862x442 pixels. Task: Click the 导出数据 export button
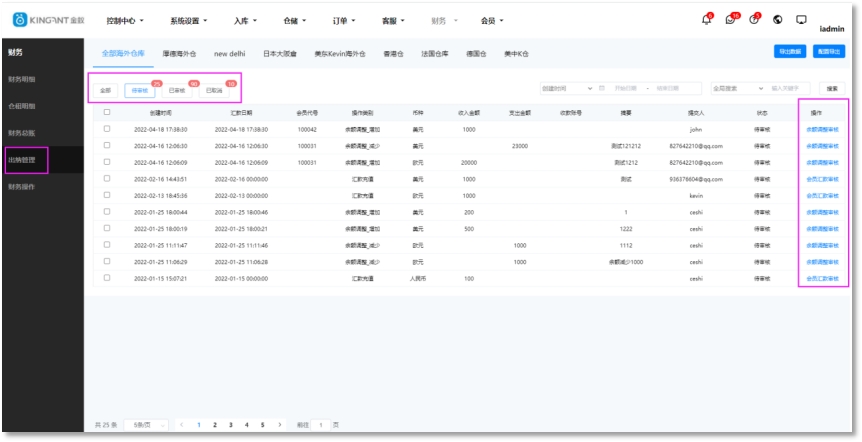pos(789,50)
